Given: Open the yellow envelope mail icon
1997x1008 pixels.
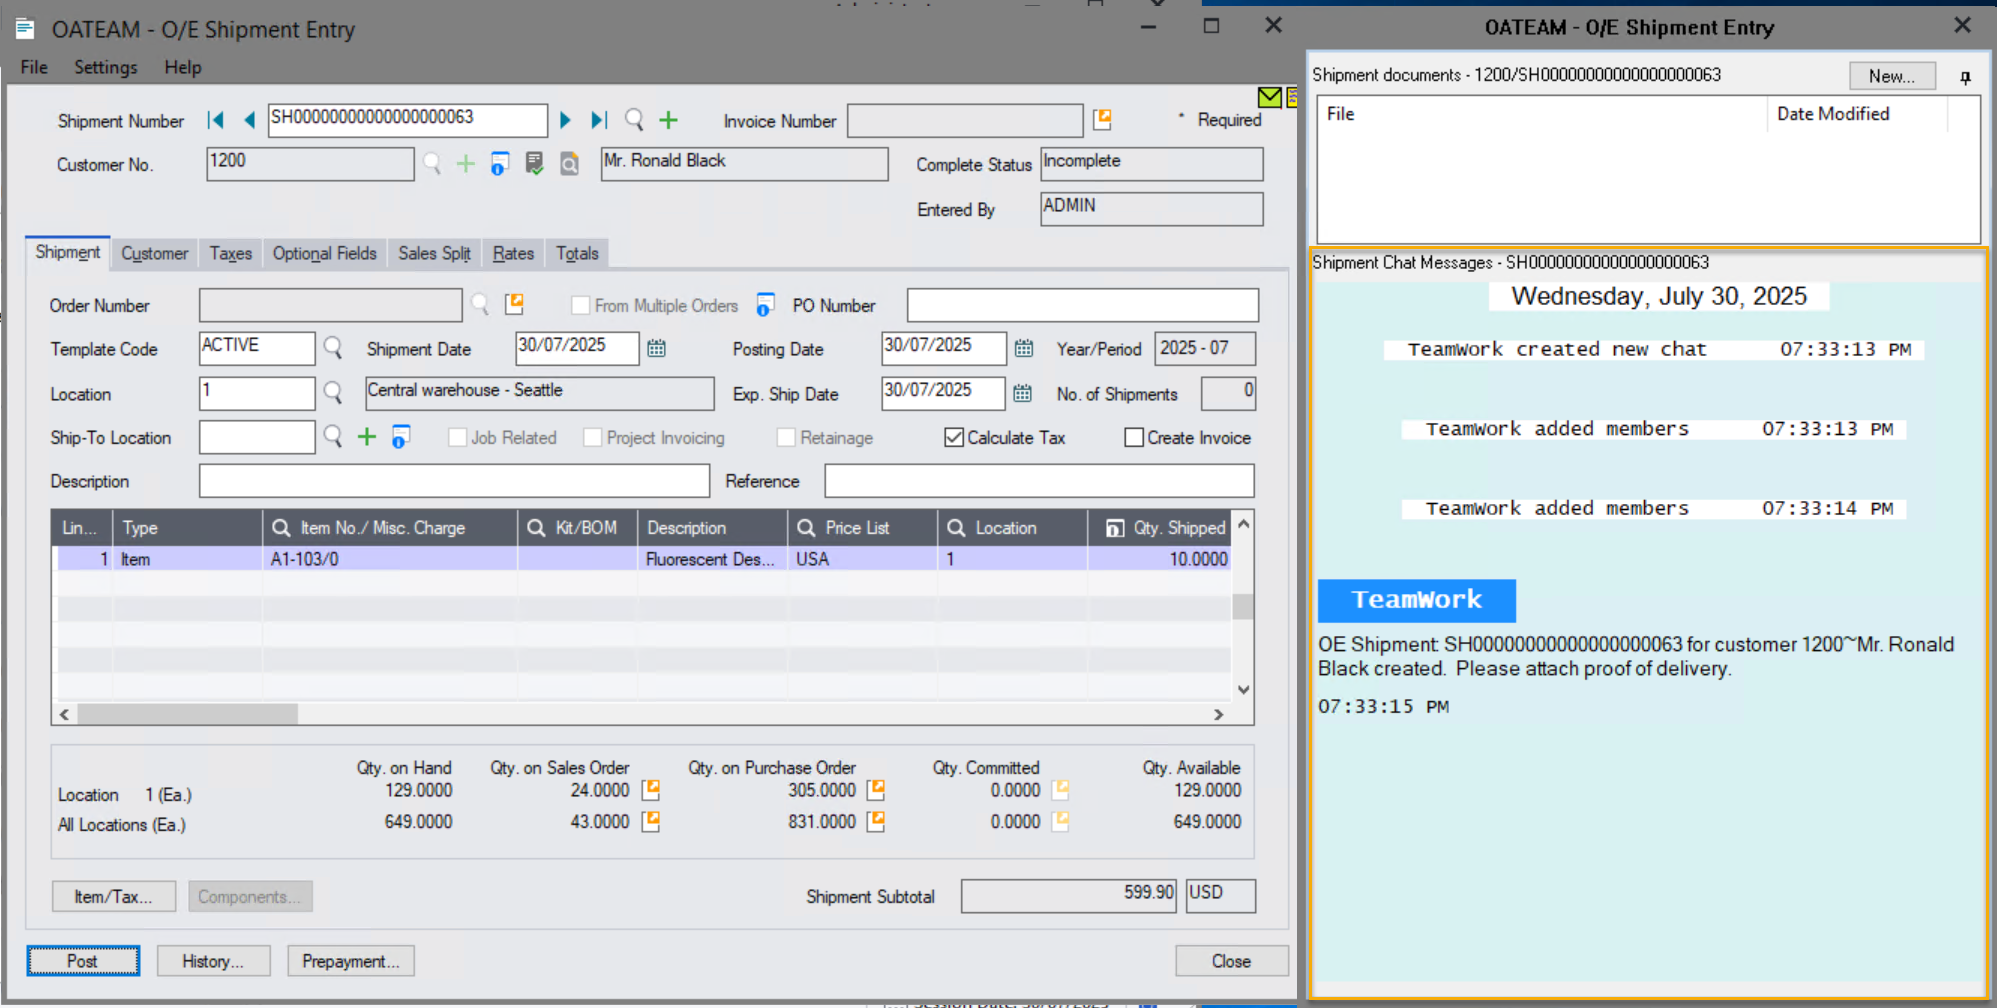Looking at the screenshot, I should pos(1269,97).
